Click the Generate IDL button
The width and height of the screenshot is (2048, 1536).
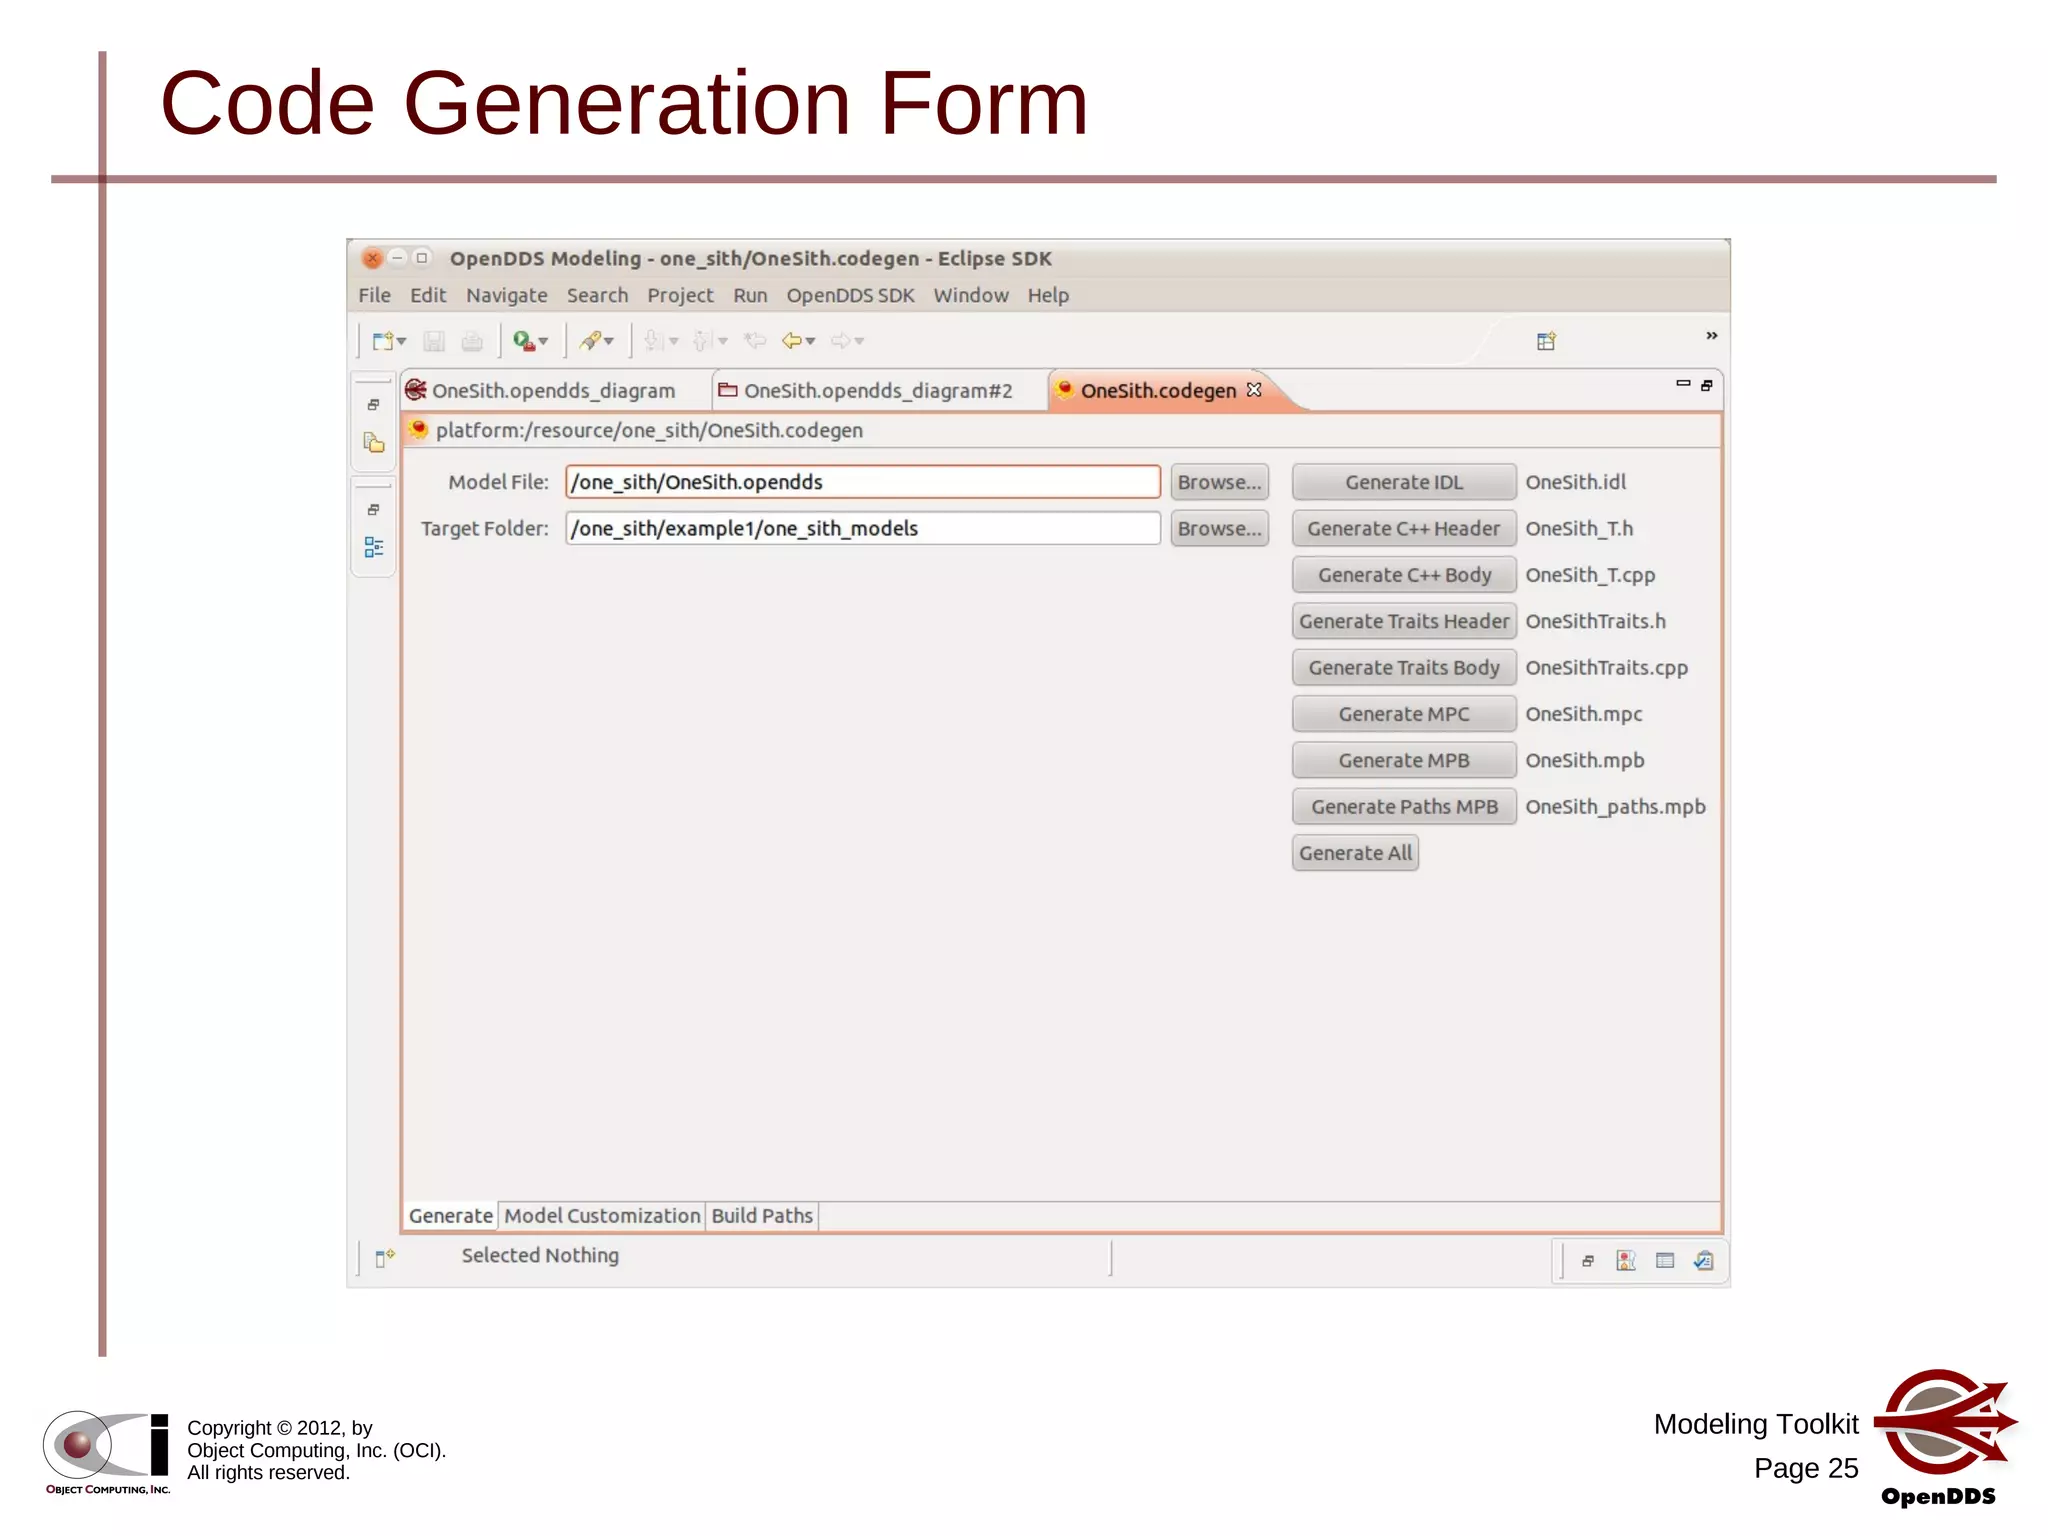pos(1404,482)
